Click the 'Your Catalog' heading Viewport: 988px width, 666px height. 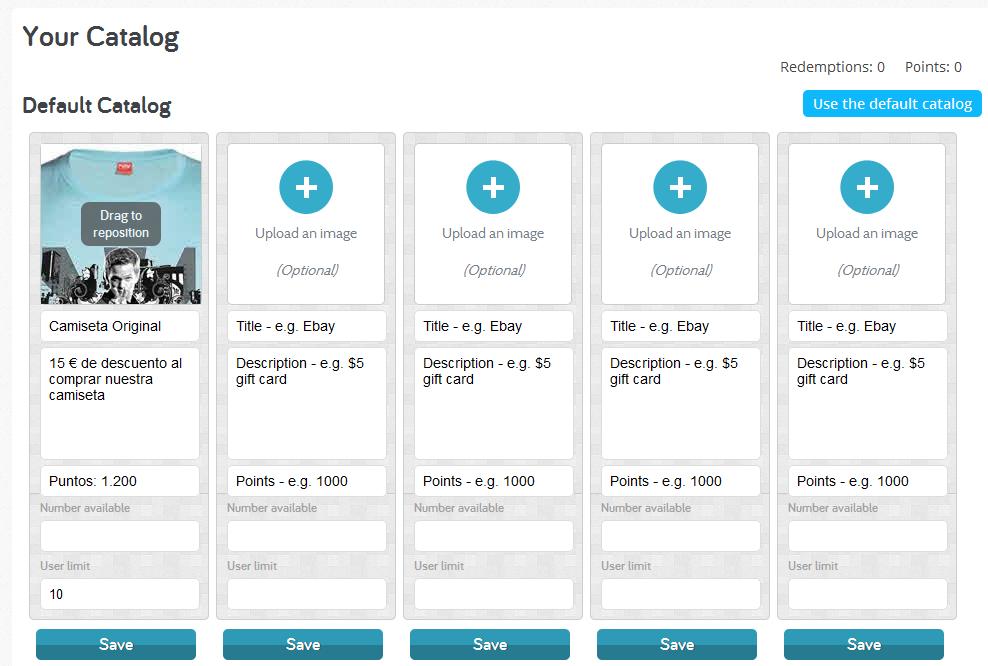point(101,37)
